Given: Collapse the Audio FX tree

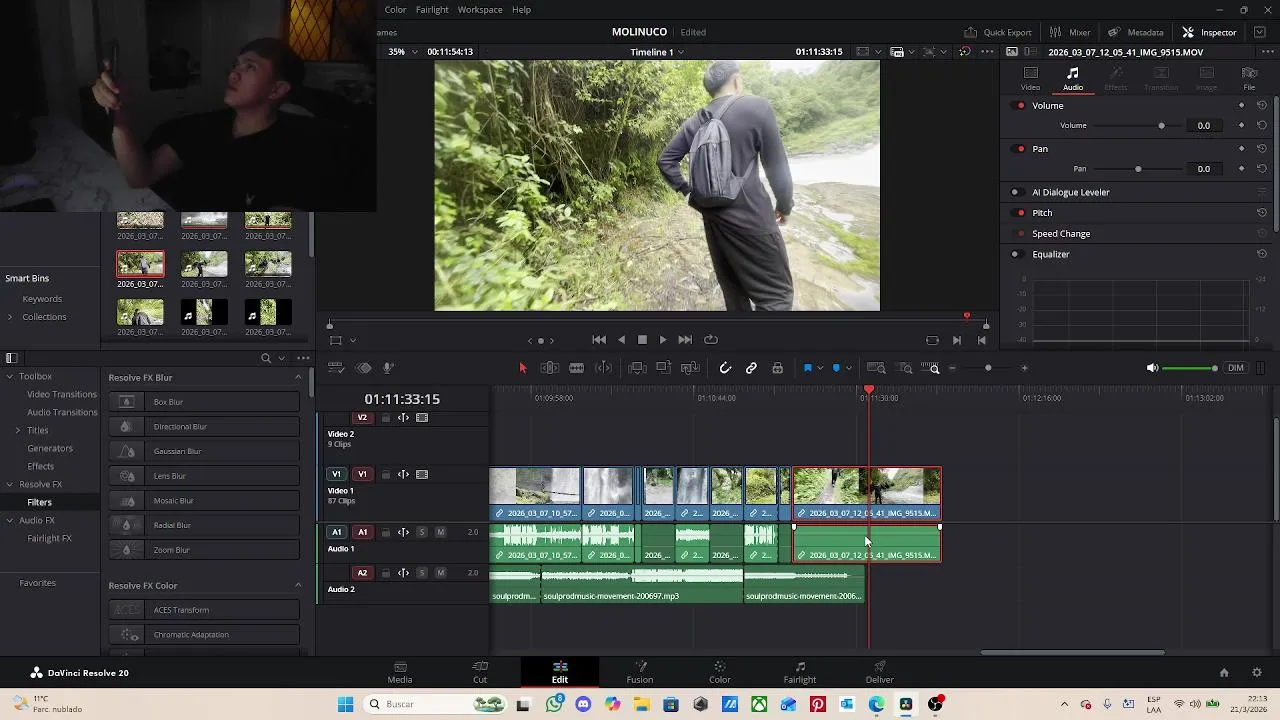Looking at the screenshot, I should [10, 520].
